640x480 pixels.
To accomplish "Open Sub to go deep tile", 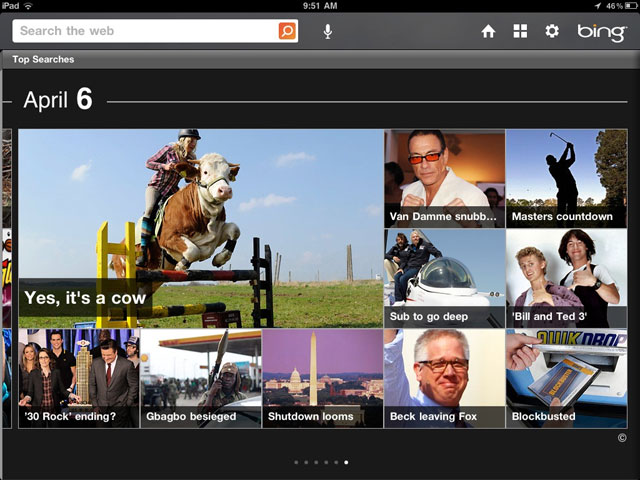I will coord(444,278).
